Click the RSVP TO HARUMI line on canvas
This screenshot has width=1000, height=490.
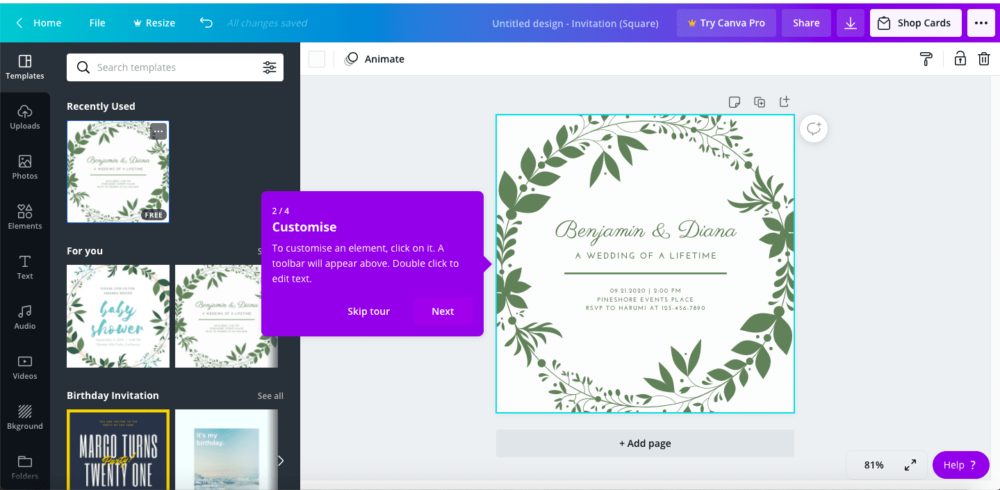pyautogui.click(x=645, y=308)
